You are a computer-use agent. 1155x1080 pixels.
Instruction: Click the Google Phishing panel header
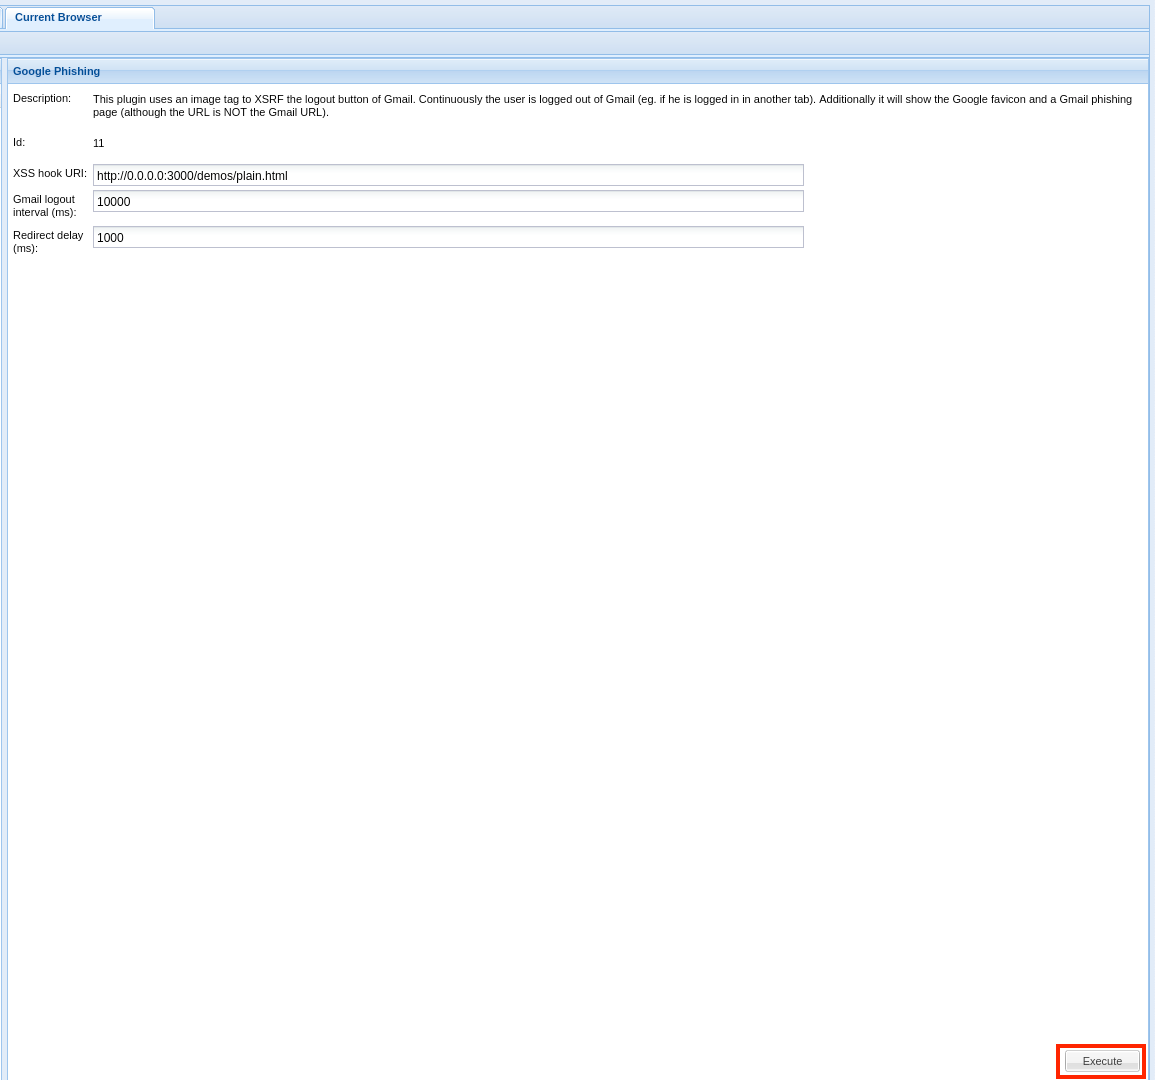56,71
